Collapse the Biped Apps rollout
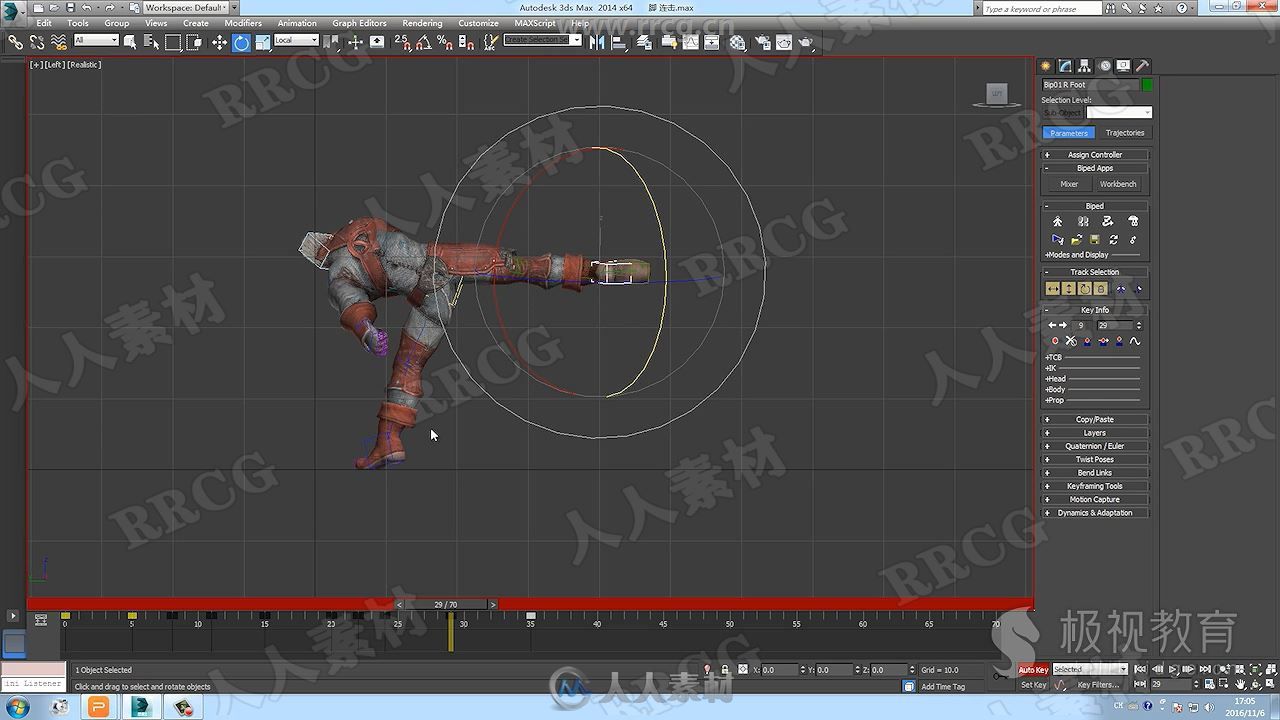1280x720 pixels. point(1095,168)
